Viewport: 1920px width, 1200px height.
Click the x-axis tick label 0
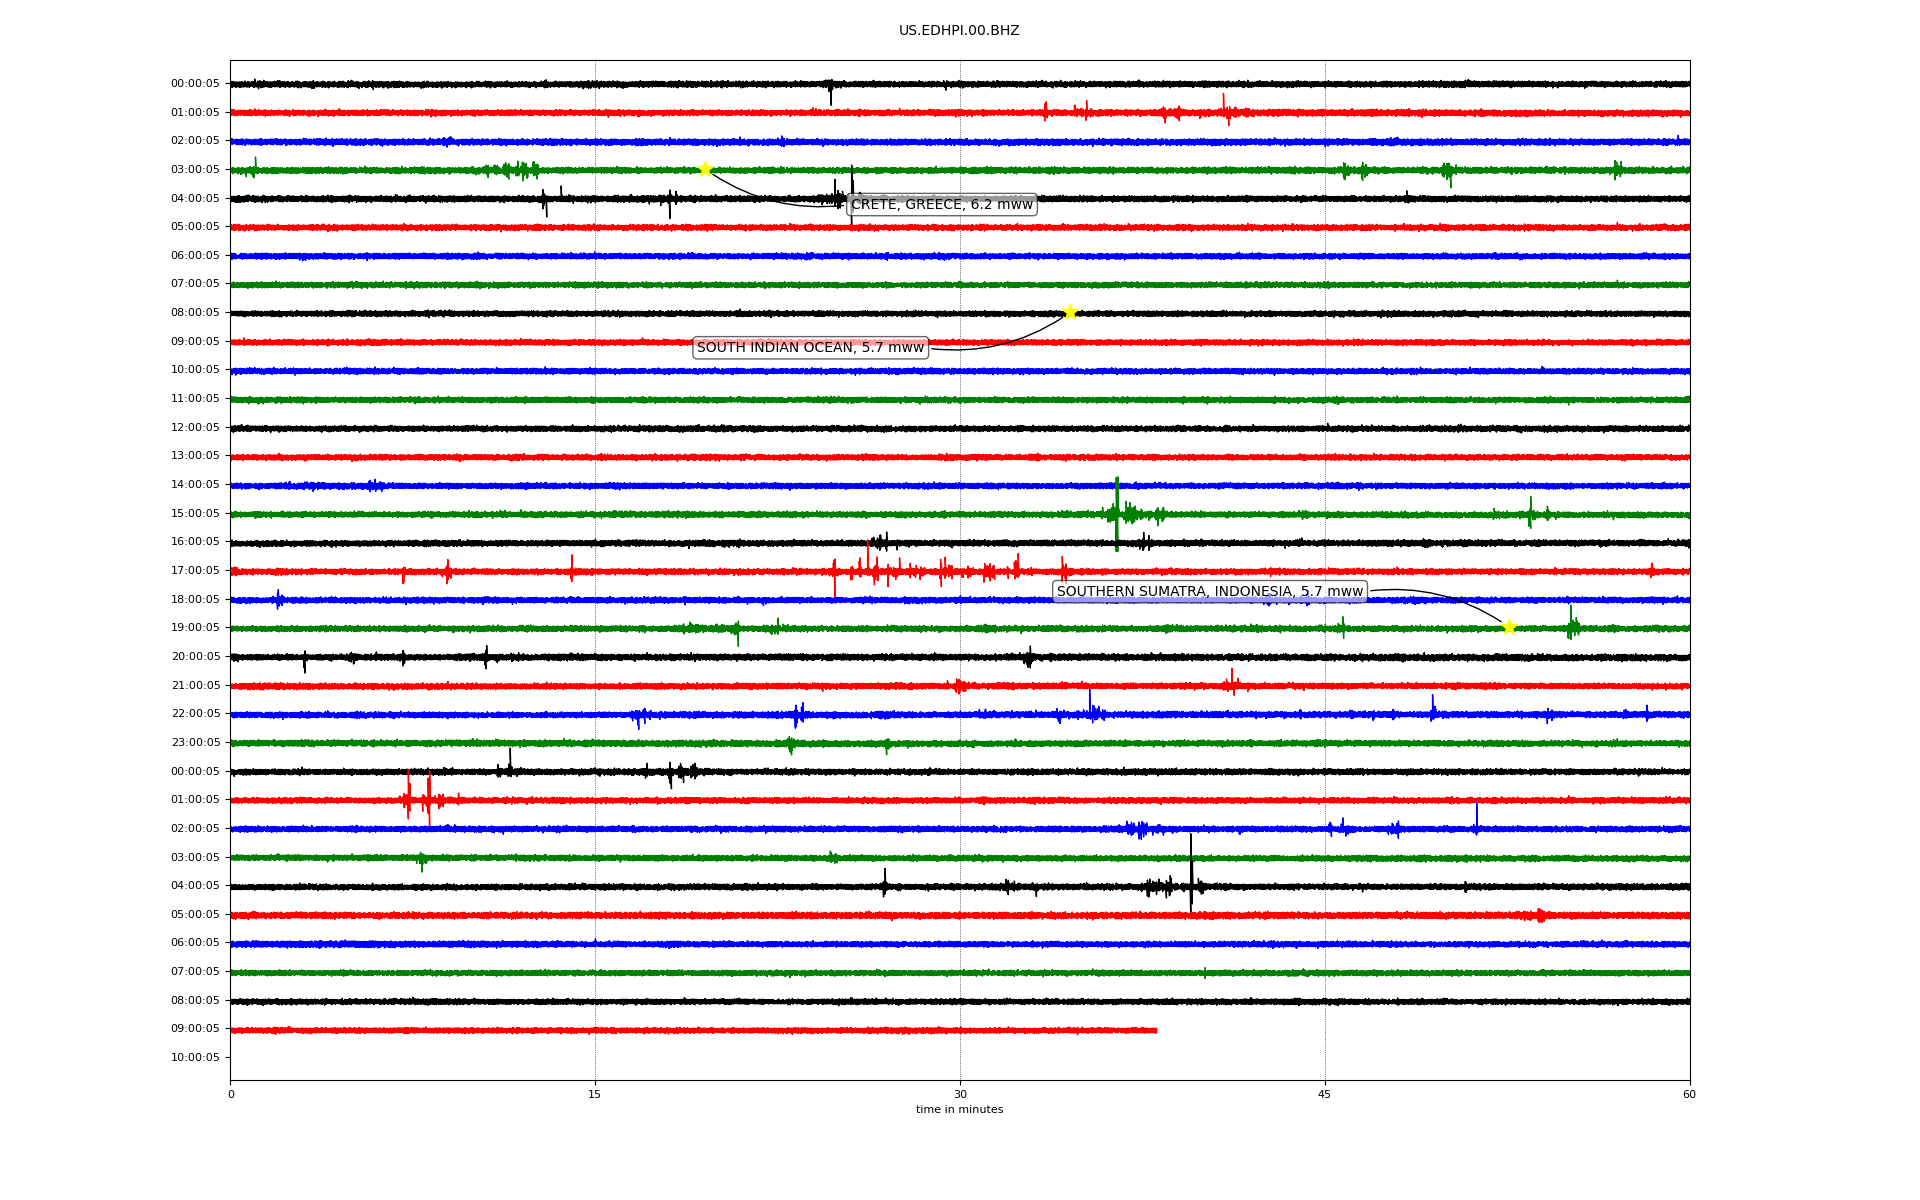tap(231, 1095)
